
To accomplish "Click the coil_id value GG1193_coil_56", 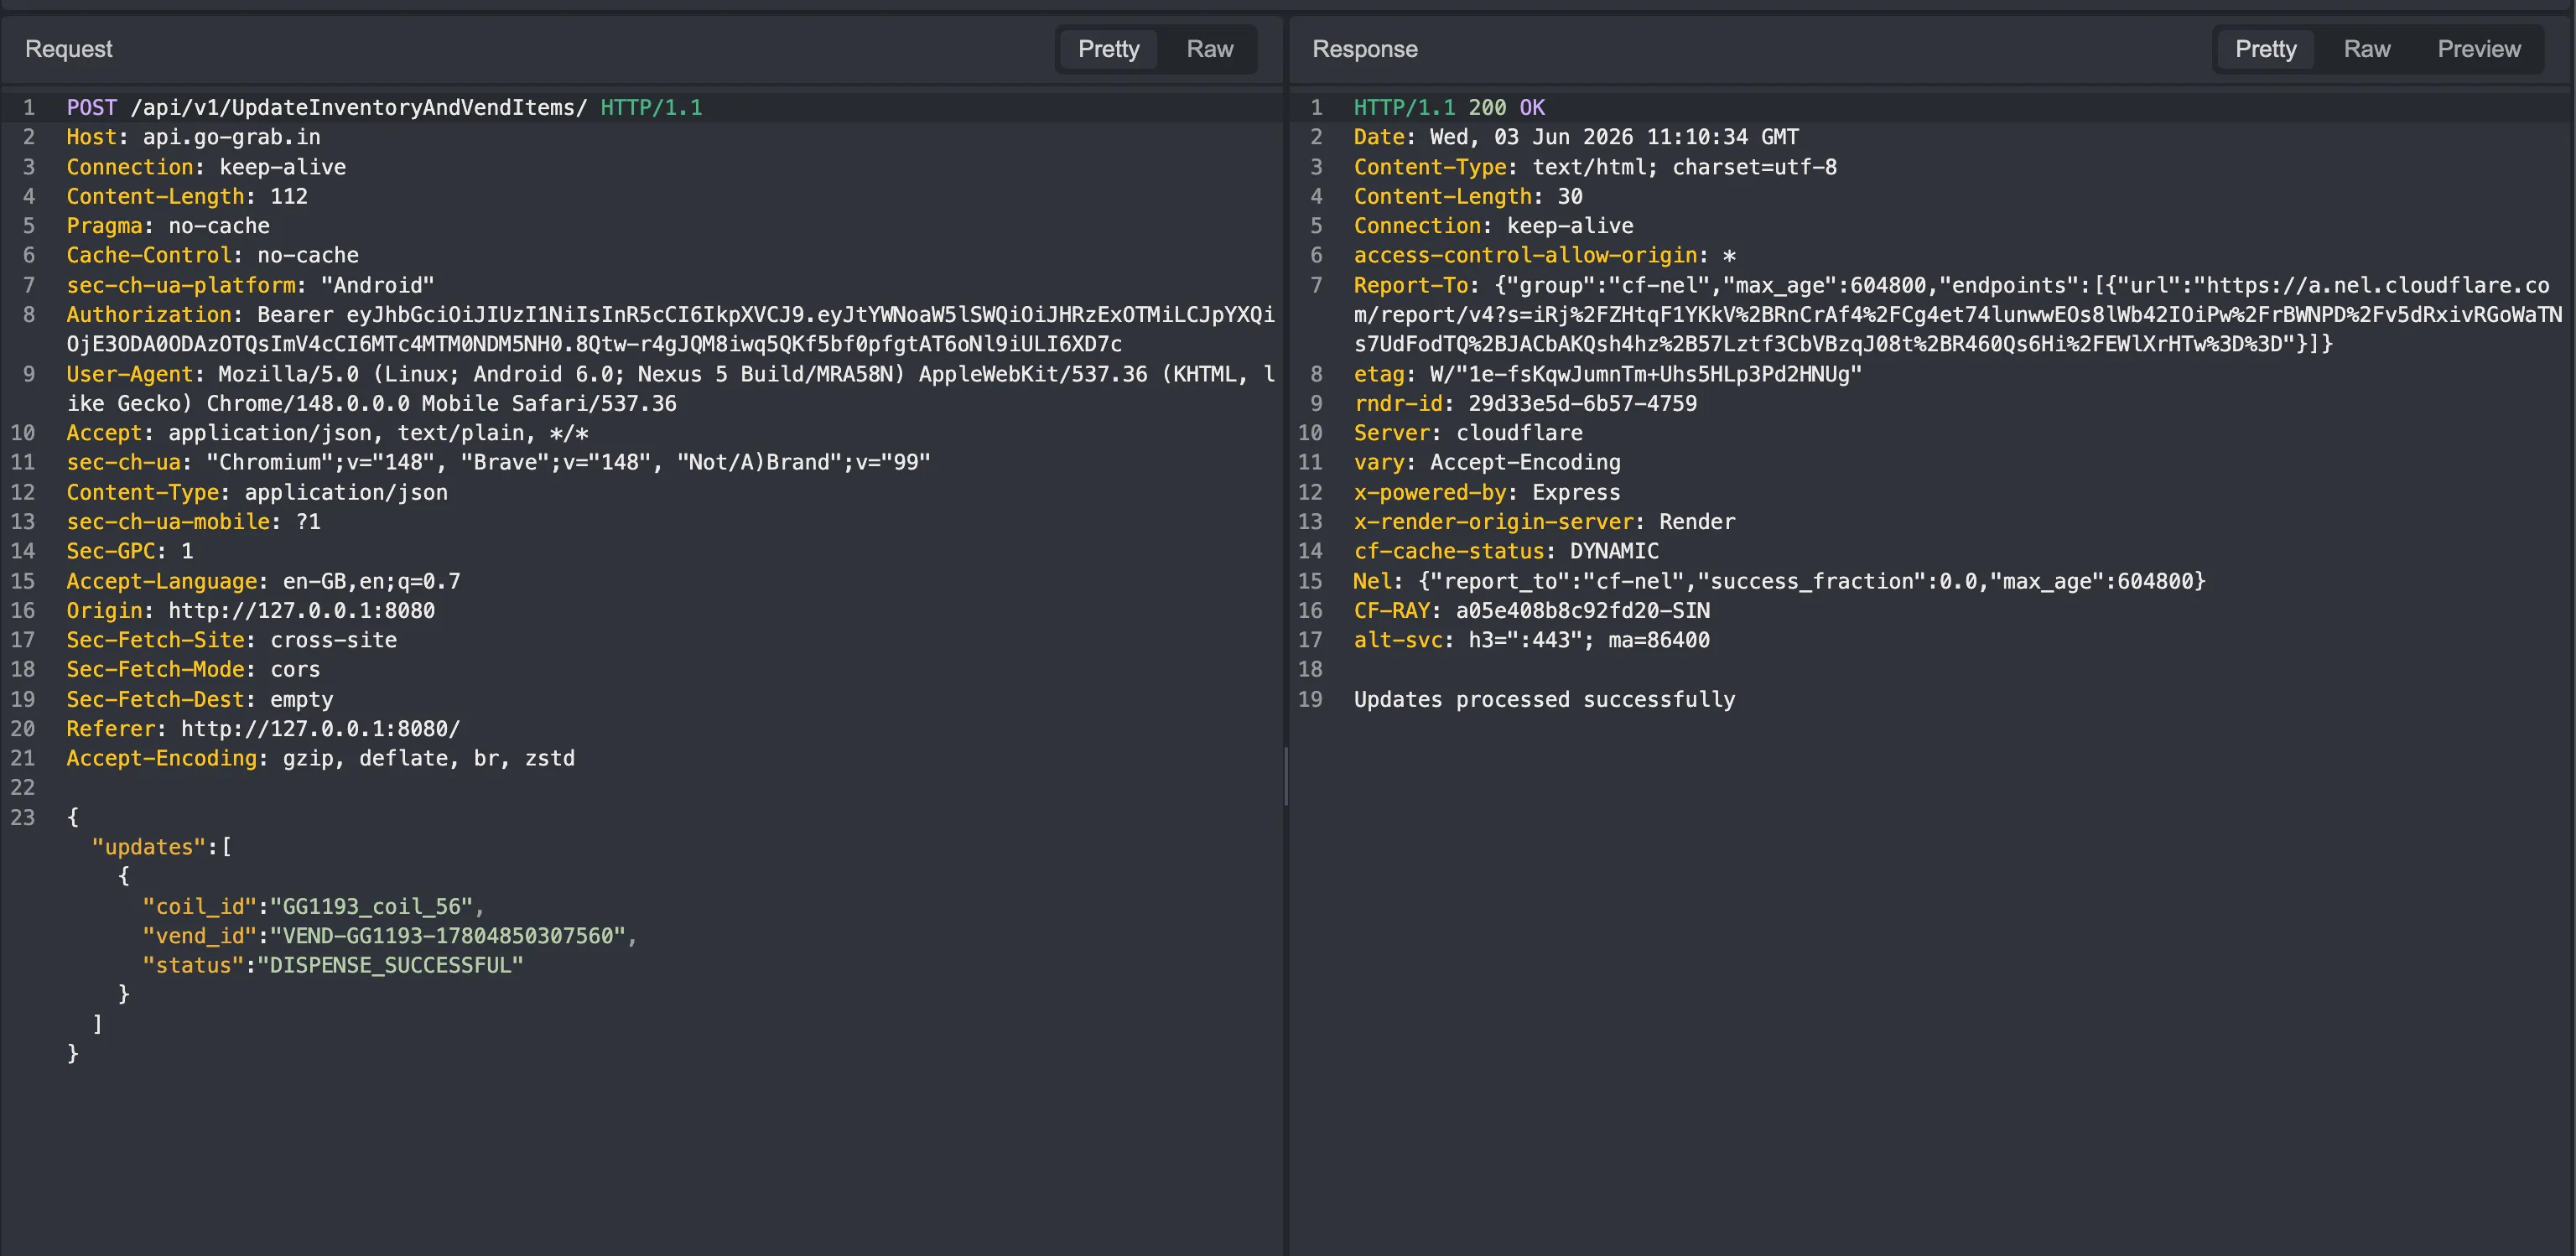I will pyautogui.click(x=371, y=906).
